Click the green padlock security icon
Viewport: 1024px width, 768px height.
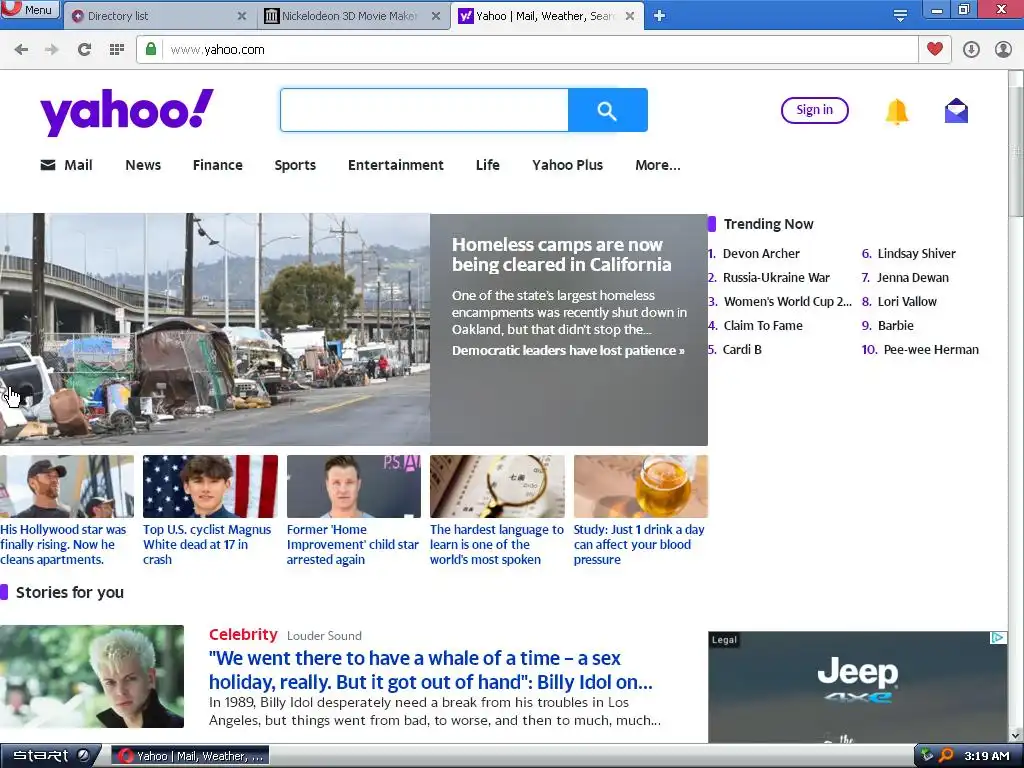tap(151, 50)
